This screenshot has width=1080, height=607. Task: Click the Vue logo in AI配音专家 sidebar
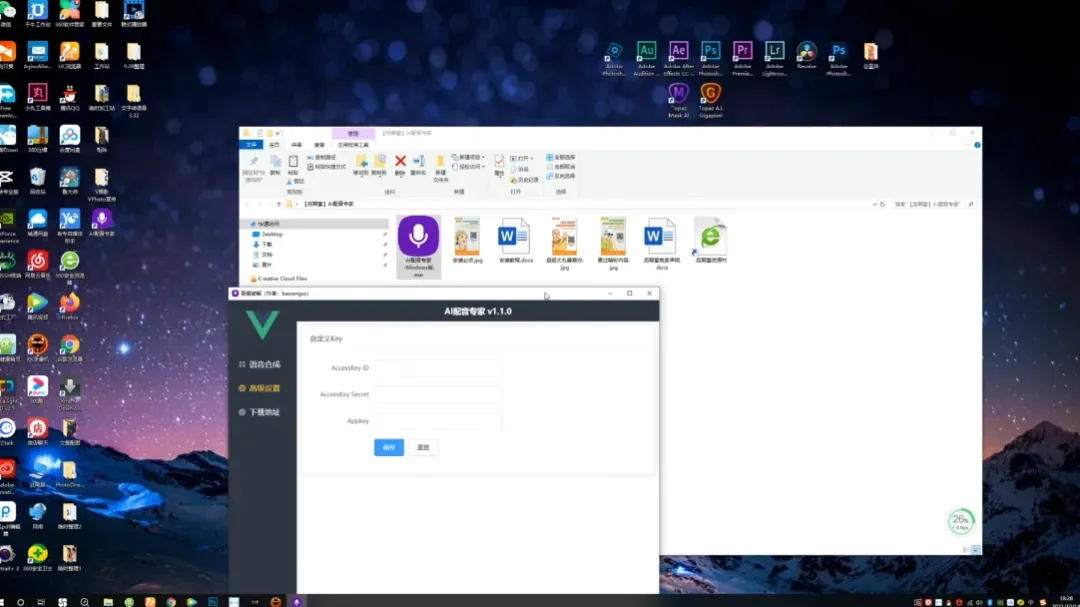(x=262, y=325)
